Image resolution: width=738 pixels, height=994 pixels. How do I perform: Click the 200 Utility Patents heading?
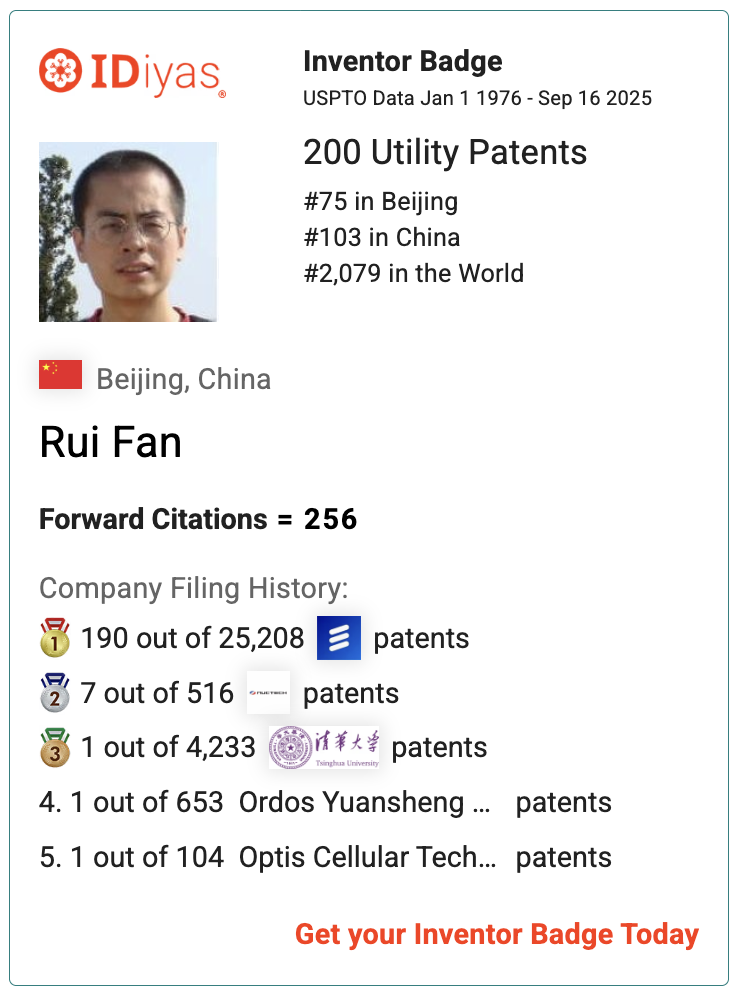445,153
